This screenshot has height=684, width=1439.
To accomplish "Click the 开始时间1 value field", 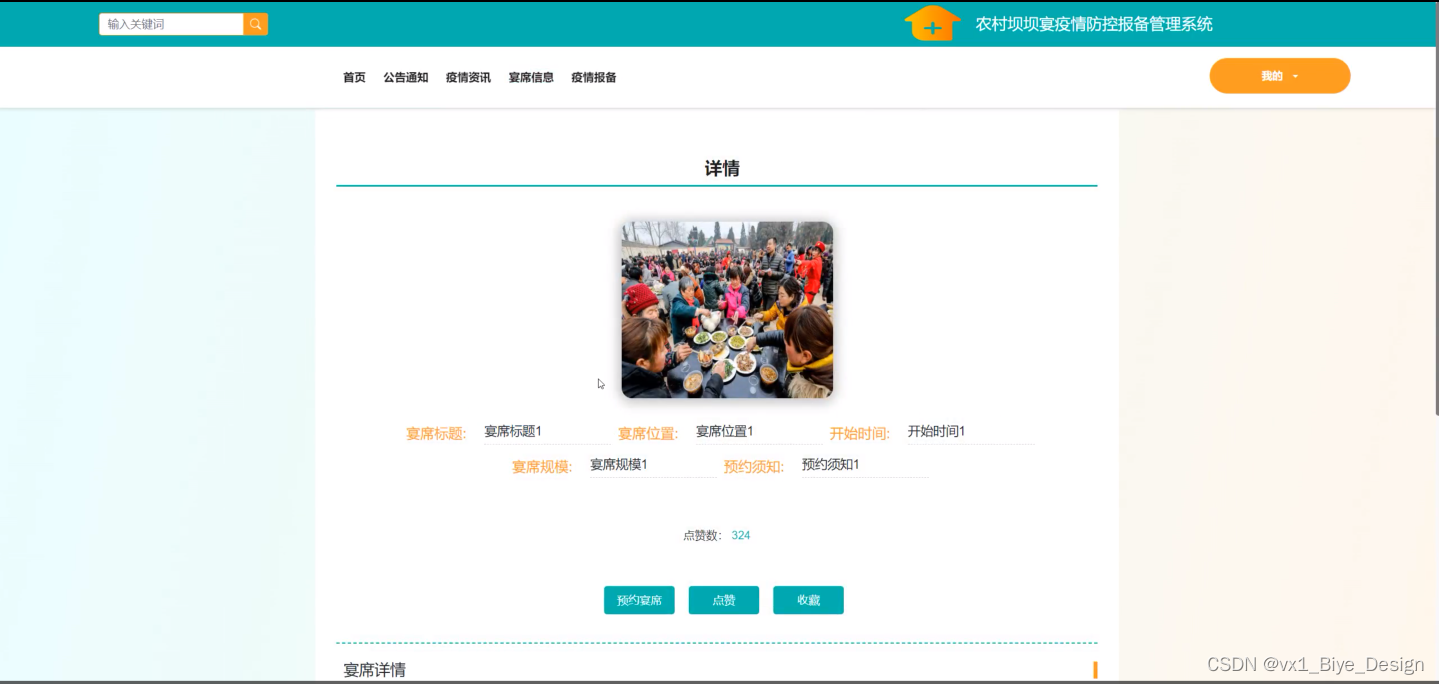I will [970, 432].
